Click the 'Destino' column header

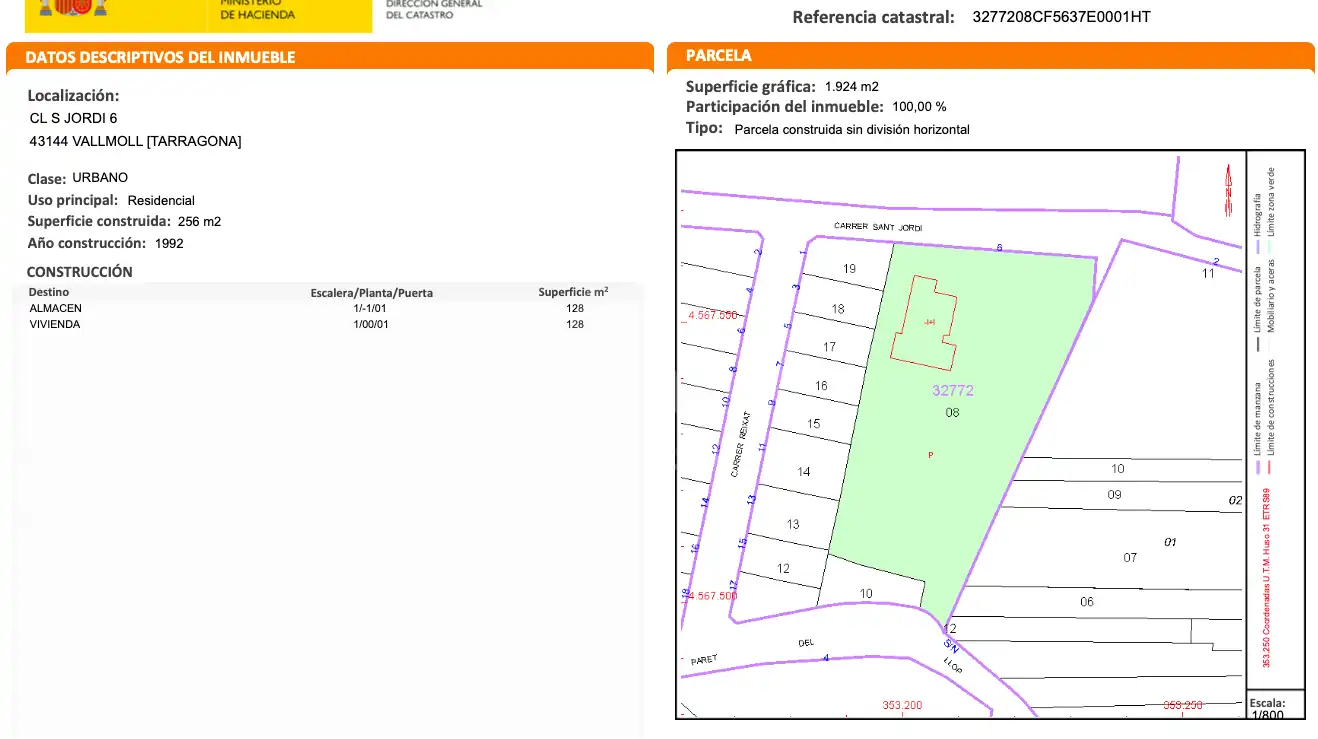click(x=49, y=291)
